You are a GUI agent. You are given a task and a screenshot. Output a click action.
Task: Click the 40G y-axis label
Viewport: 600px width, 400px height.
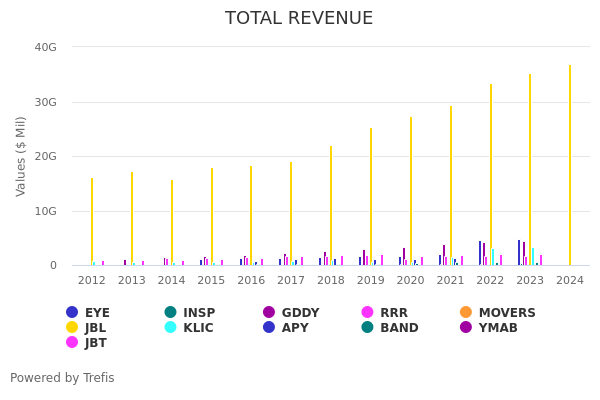tap(45, 47)
